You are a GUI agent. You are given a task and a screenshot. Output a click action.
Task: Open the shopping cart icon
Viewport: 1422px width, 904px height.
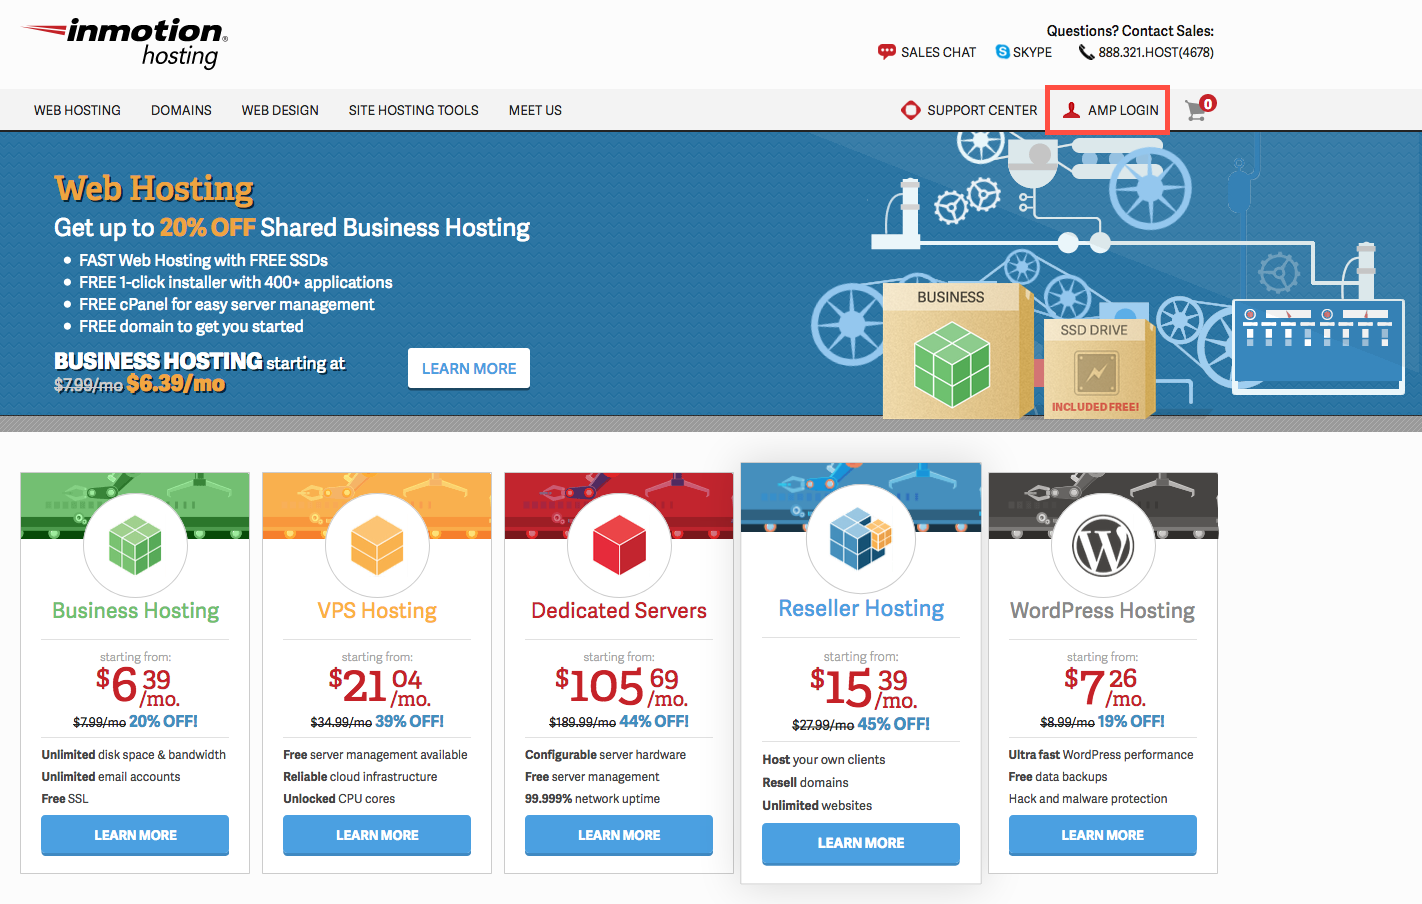pyautogui.click(x=1199, y=108)
